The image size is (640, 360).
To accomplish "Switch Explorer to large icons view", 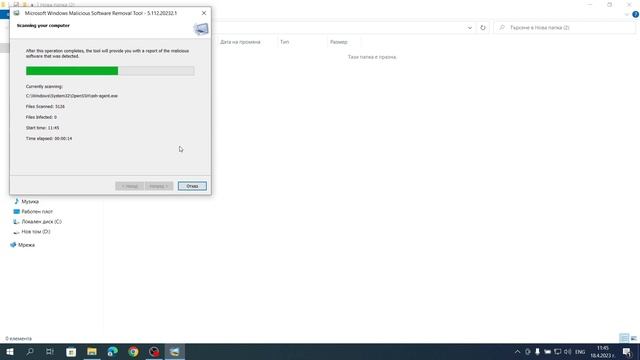I will point(633,338).
